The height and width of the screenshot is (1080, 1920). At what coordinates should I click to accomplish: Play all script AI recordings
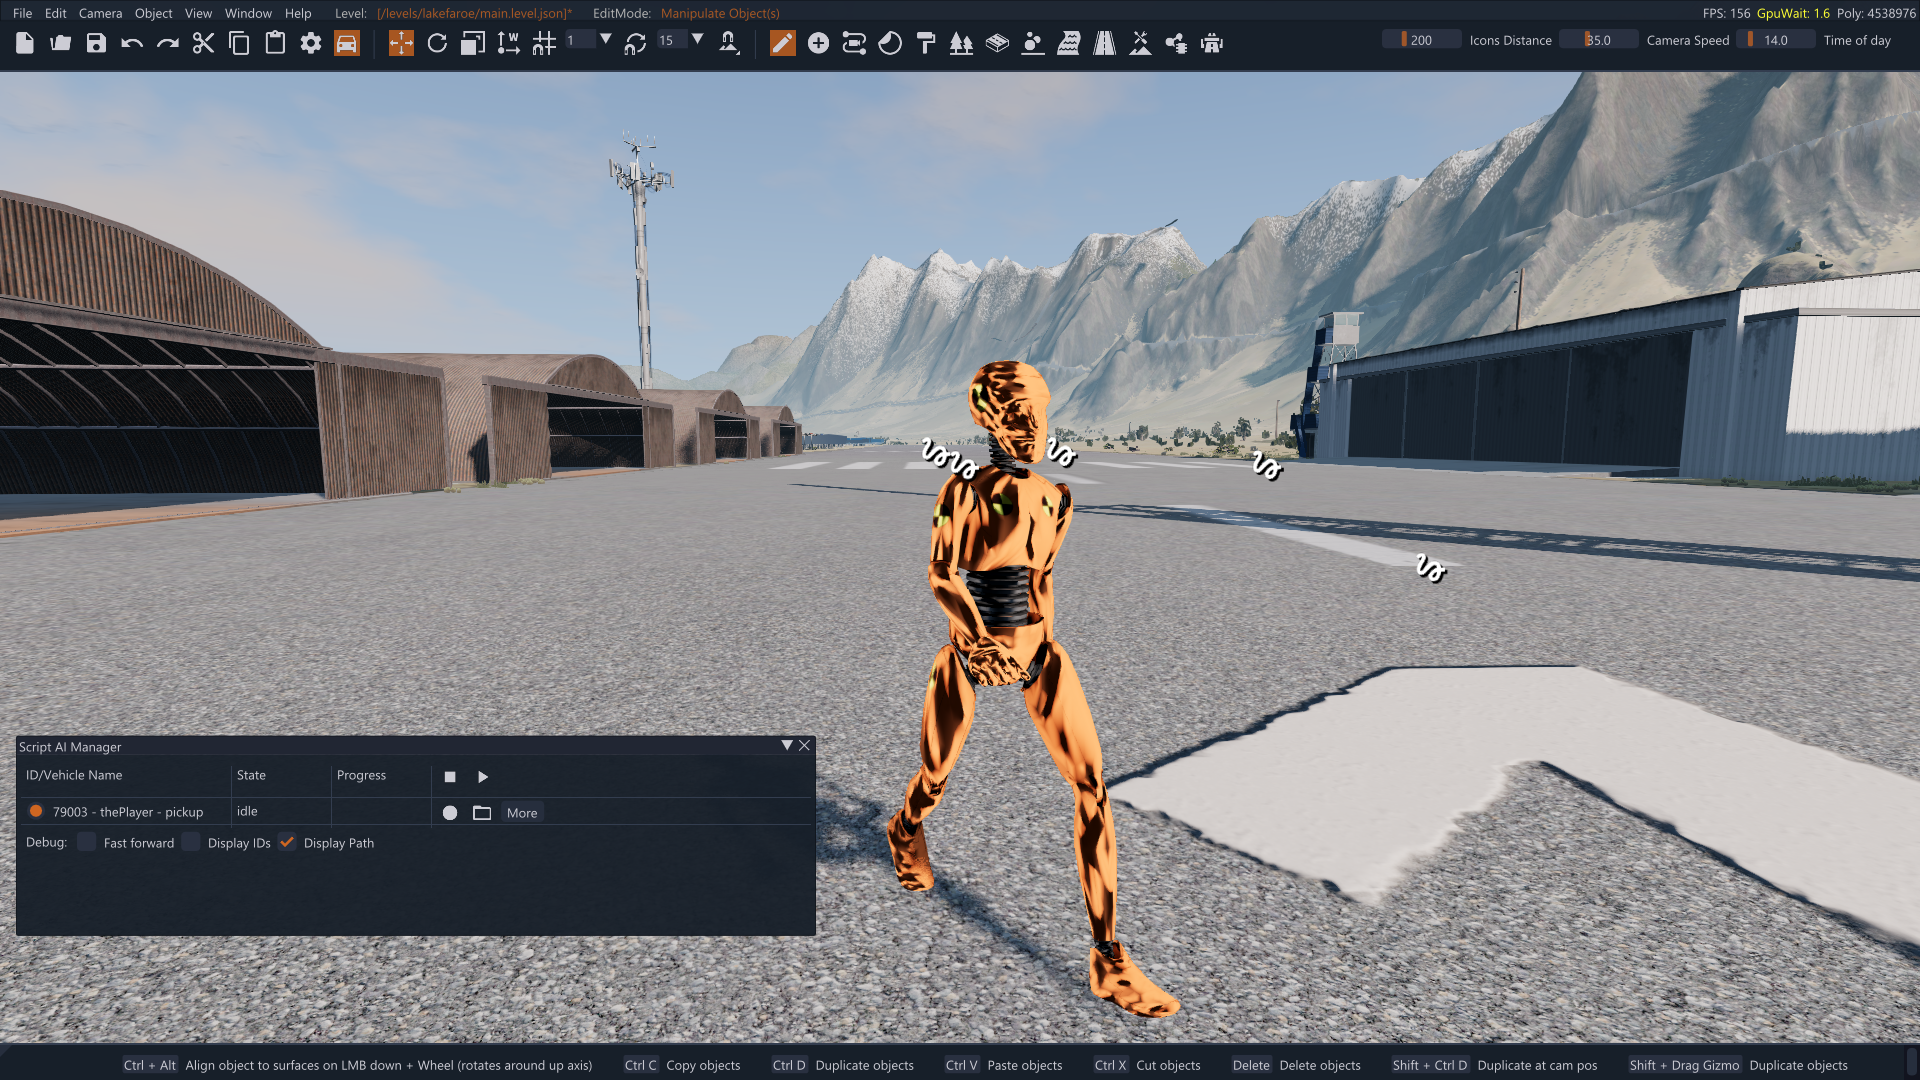pyautogui.click(x=483, y=777)
